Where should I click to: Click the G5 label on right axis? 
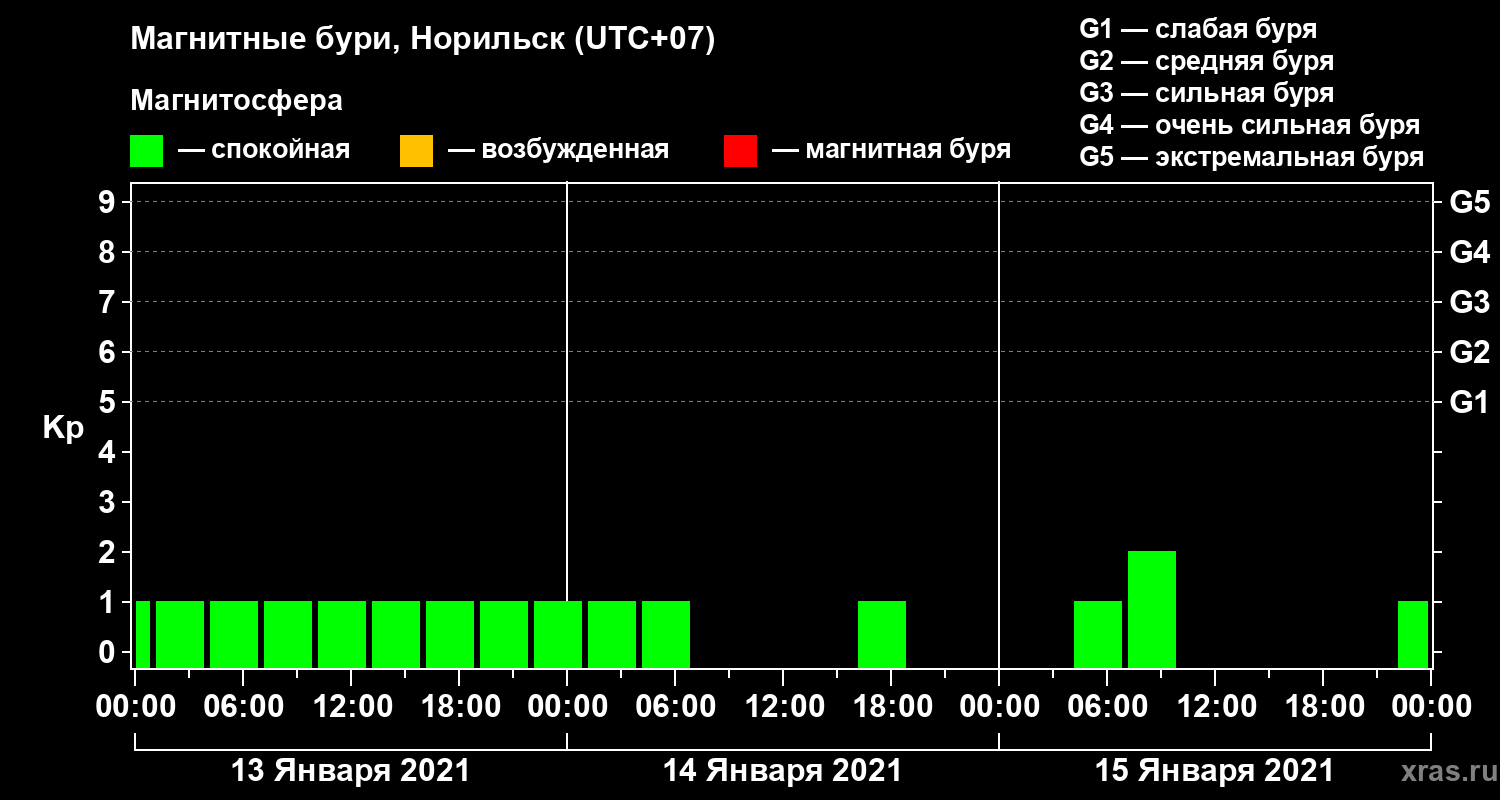(x=1469, y=202)
